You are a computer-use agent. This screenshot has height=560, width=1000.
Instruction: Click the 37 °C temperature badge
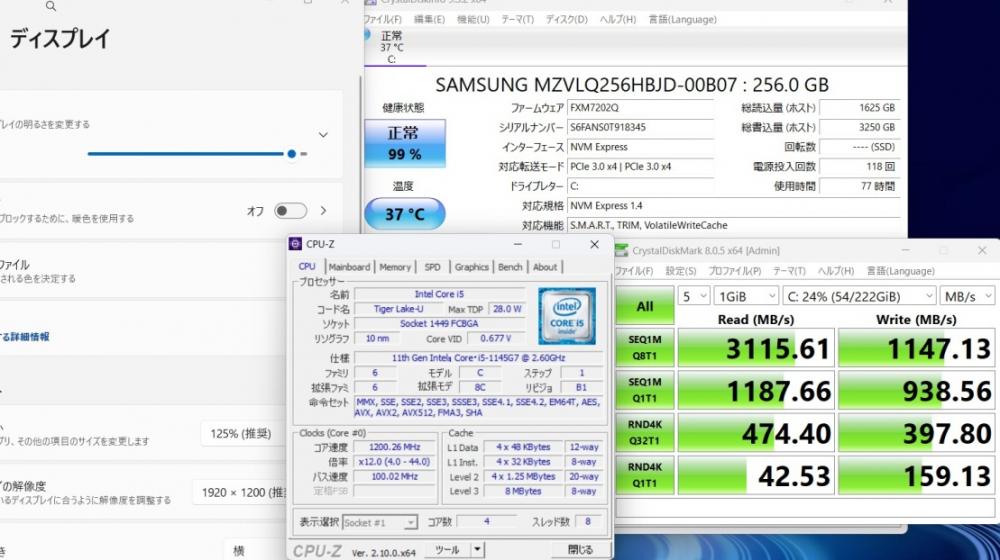pos(404,214)
